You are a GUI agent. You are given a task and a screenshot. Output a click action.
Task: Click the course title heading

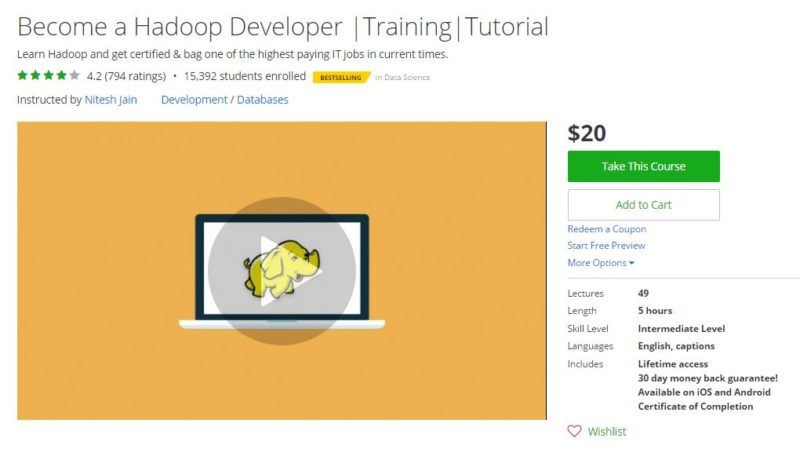(283, 27)
